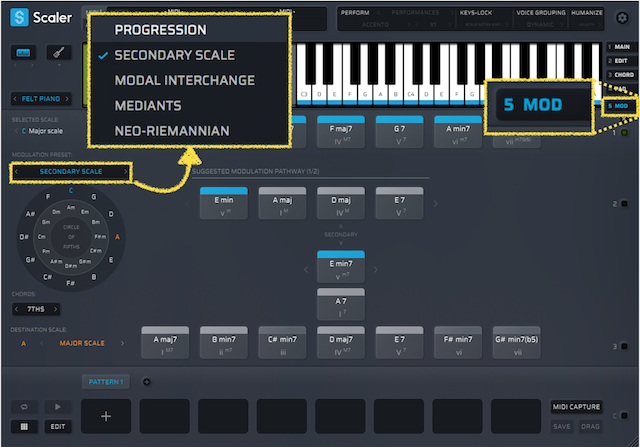Next destination scale arrow
The height and width of the screenshot is (447, 640).
(122, 343)
